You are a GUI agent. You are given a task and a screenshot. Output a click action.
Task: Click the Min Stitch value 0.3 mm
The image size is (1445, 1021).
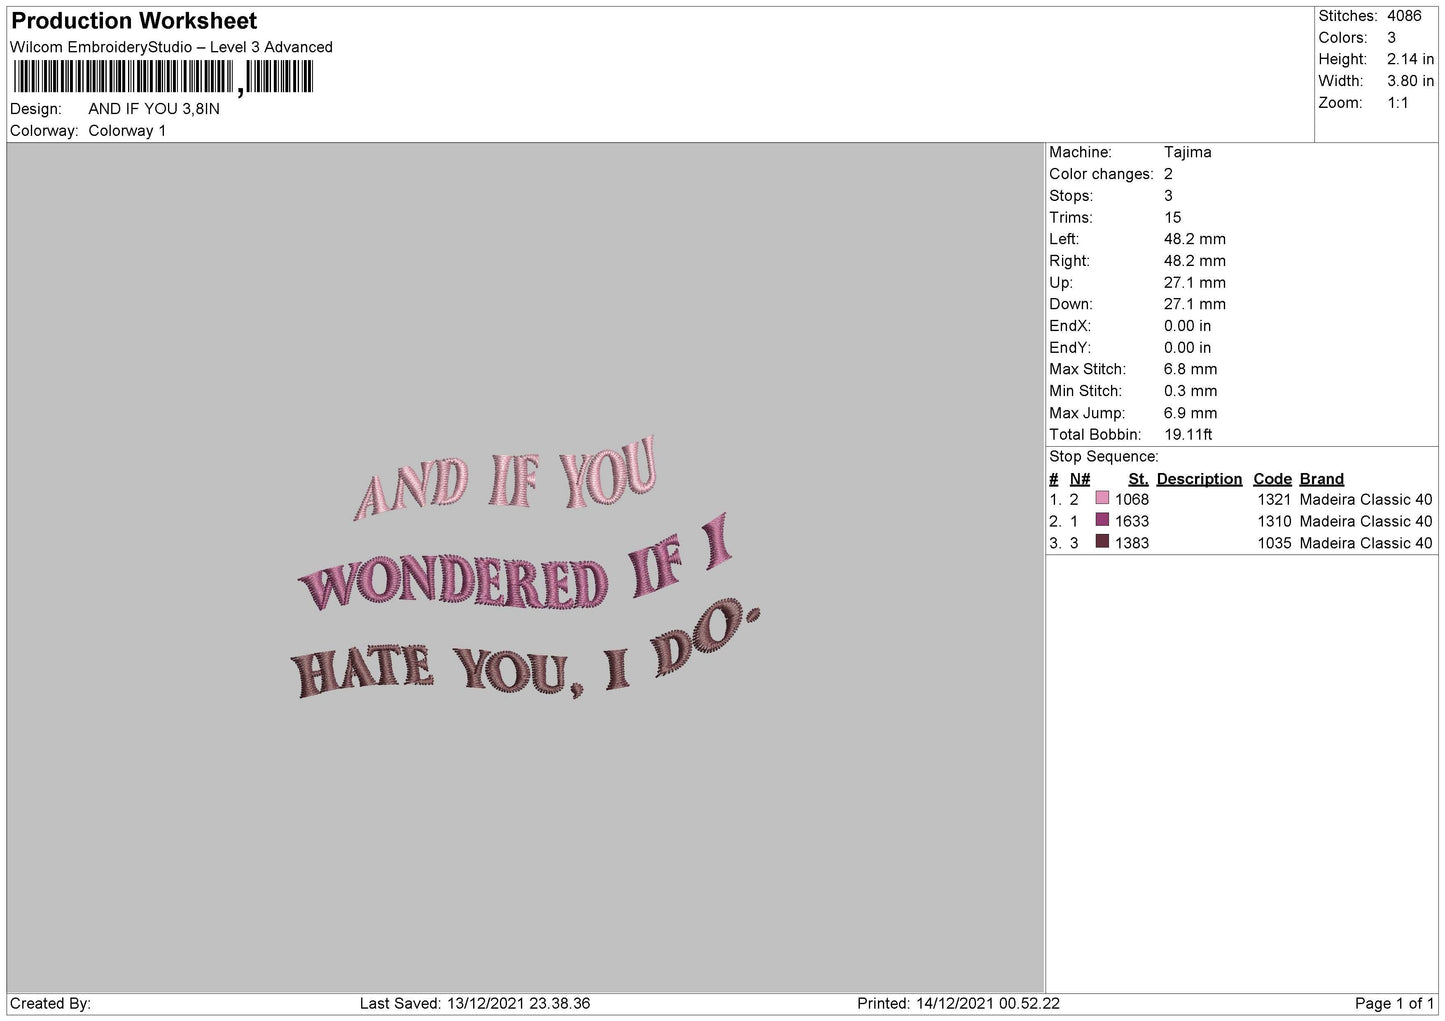(x=1190, y=391)
